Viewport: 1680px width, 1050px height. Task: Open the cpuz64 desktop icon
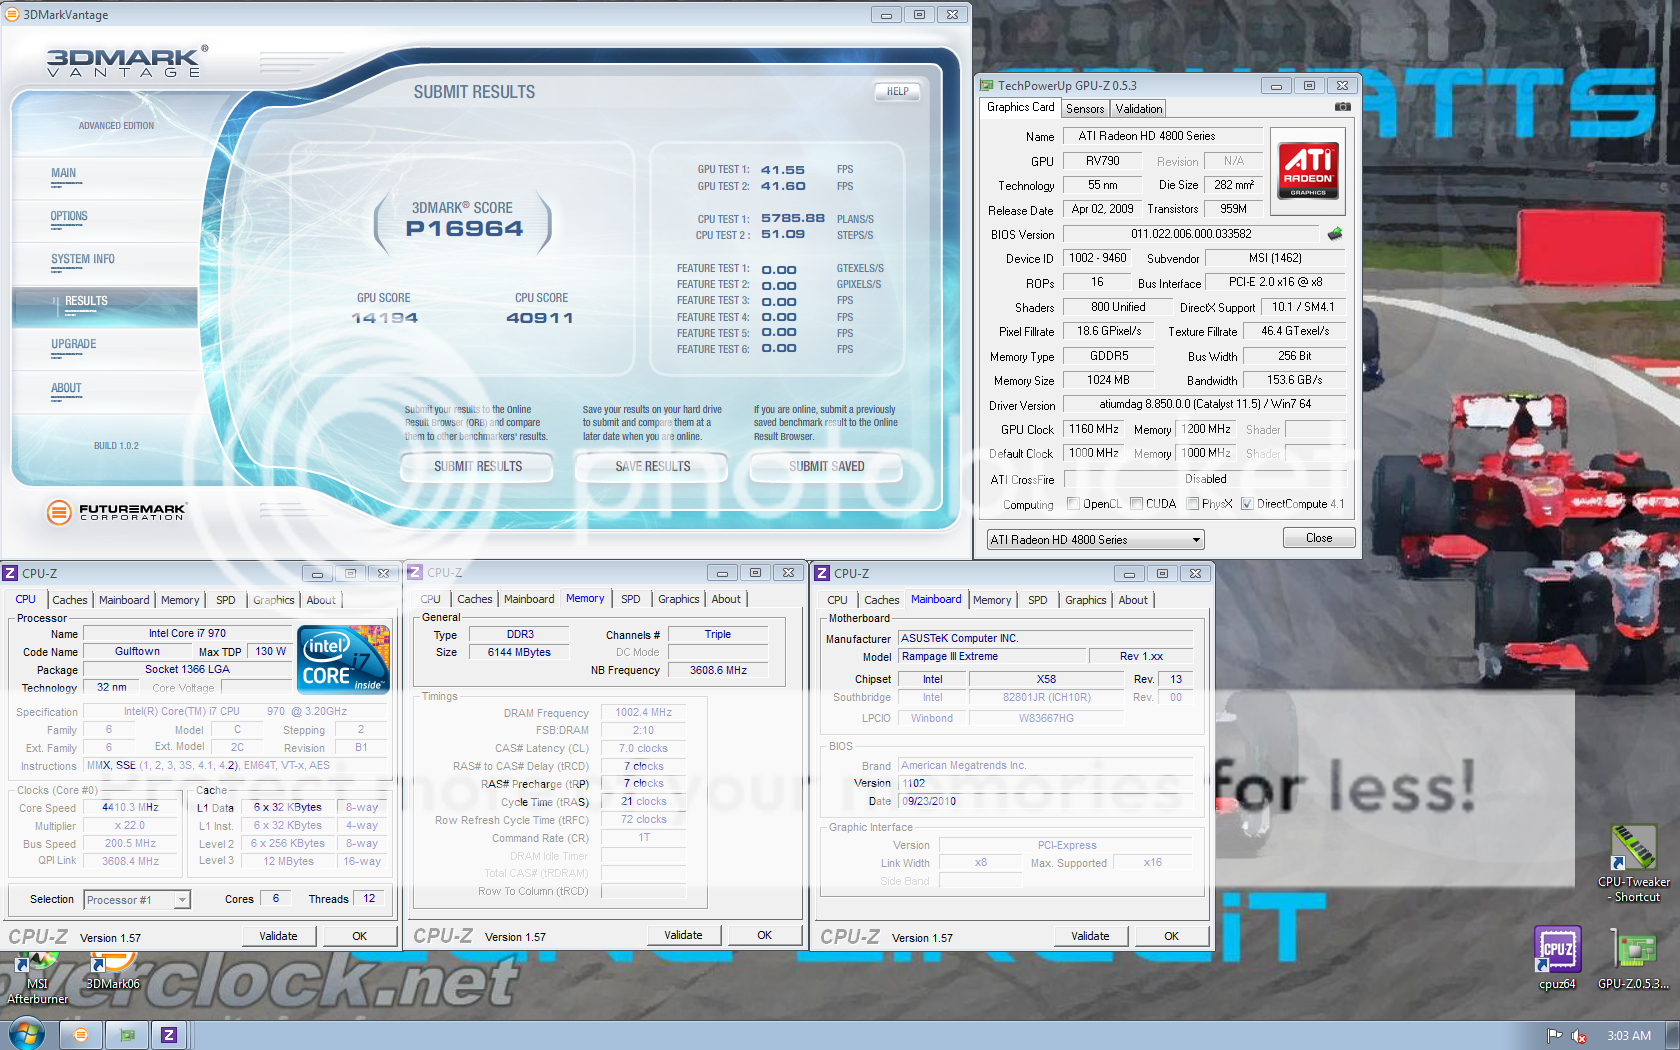tap(1557, 958)
